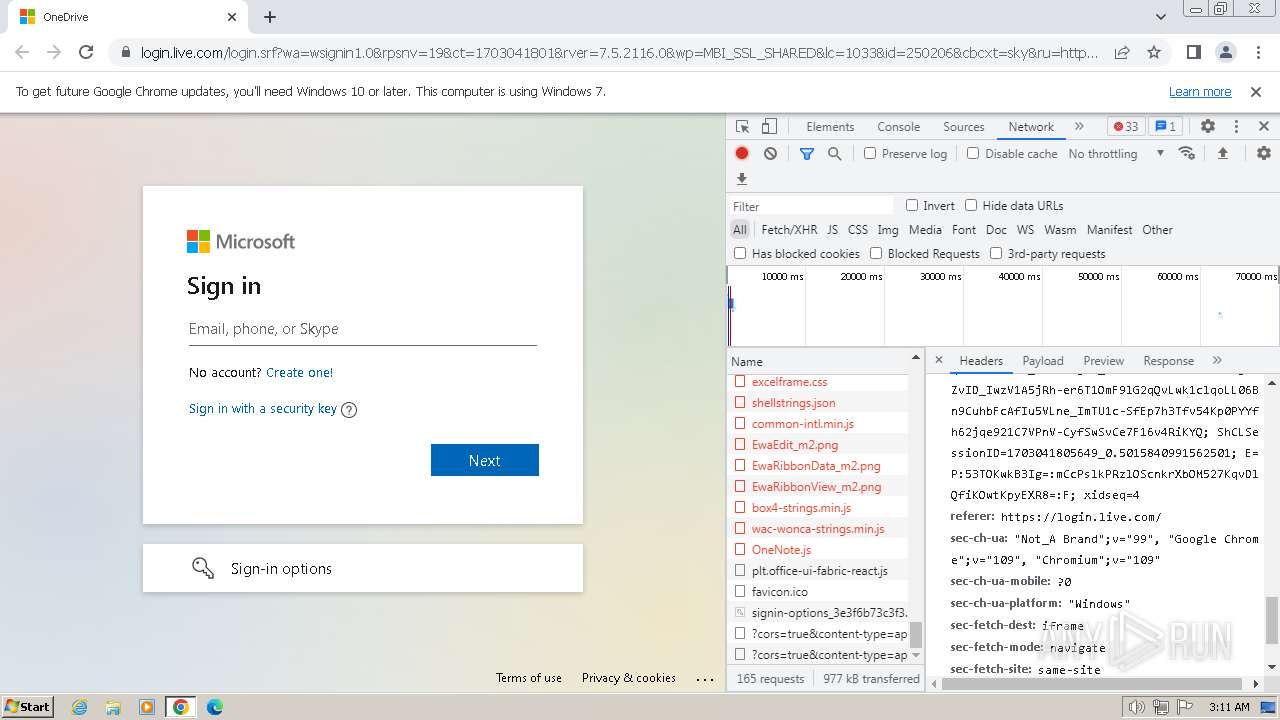Open Internet Explorer from the taskbar
Image resolution: width=1280 pixels, height=720 pixels.
tap(79, 707)
